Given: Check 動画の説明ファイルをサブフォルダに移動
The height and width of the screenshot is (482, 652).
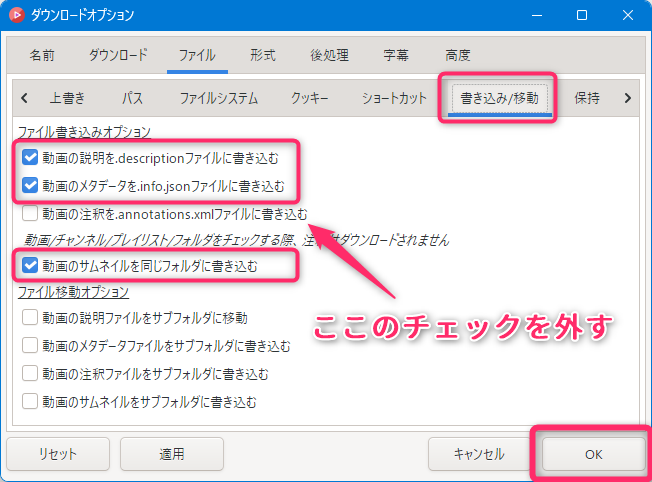Looking at the screenshot, I should pyautogui.click(x=30, y=318).
